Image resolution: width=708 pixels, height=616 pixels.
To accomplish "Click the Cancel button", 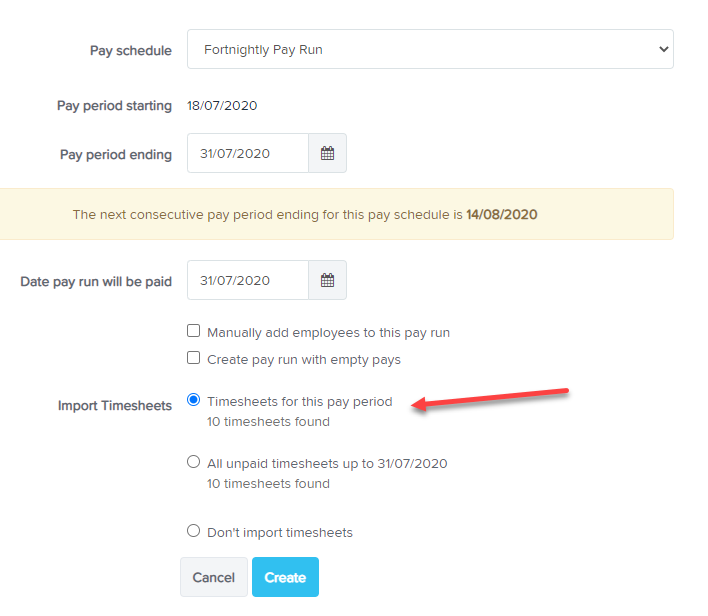I will 214,577.
